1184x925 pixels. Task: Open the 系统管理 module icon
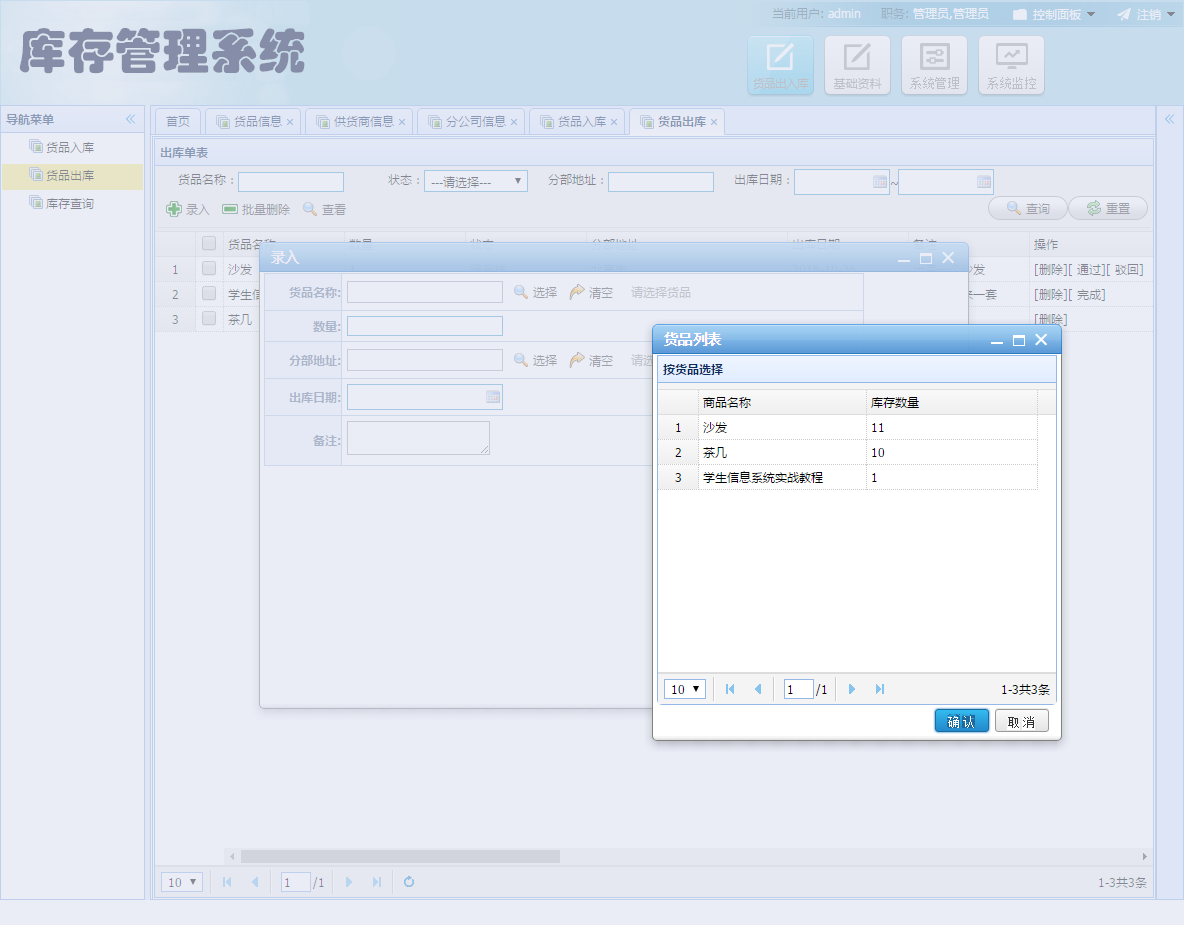[934, 65]
